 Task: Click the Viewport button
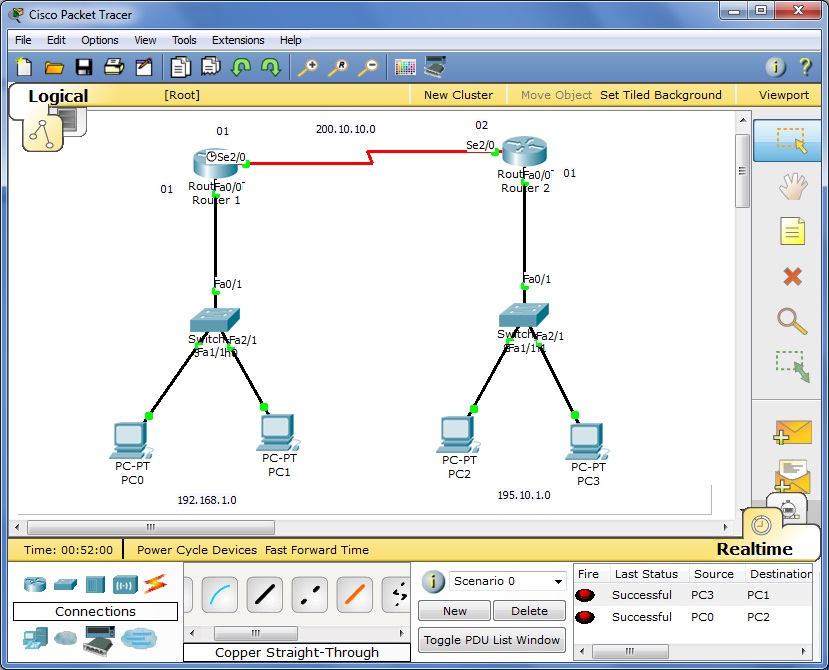[784, 95]
